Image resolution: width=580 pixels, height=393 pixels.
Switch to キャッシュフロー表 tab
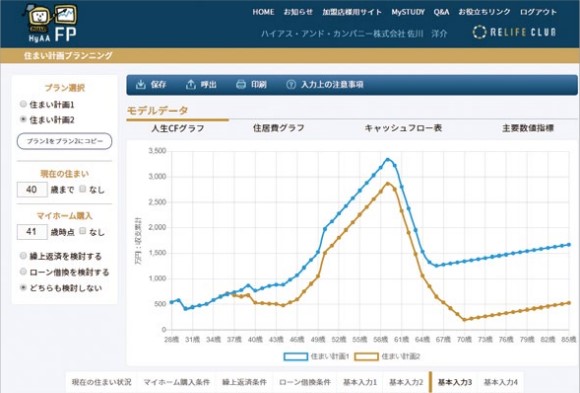point(403,128)
